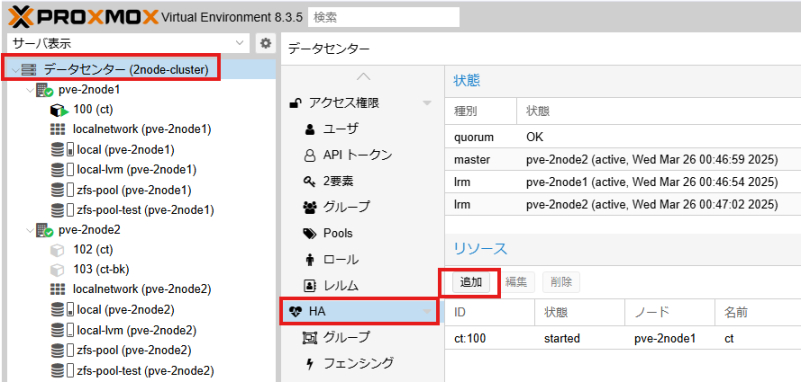Open the サーバ表示 view dropdown
The image size is (801, 382).
click(129, 43)
